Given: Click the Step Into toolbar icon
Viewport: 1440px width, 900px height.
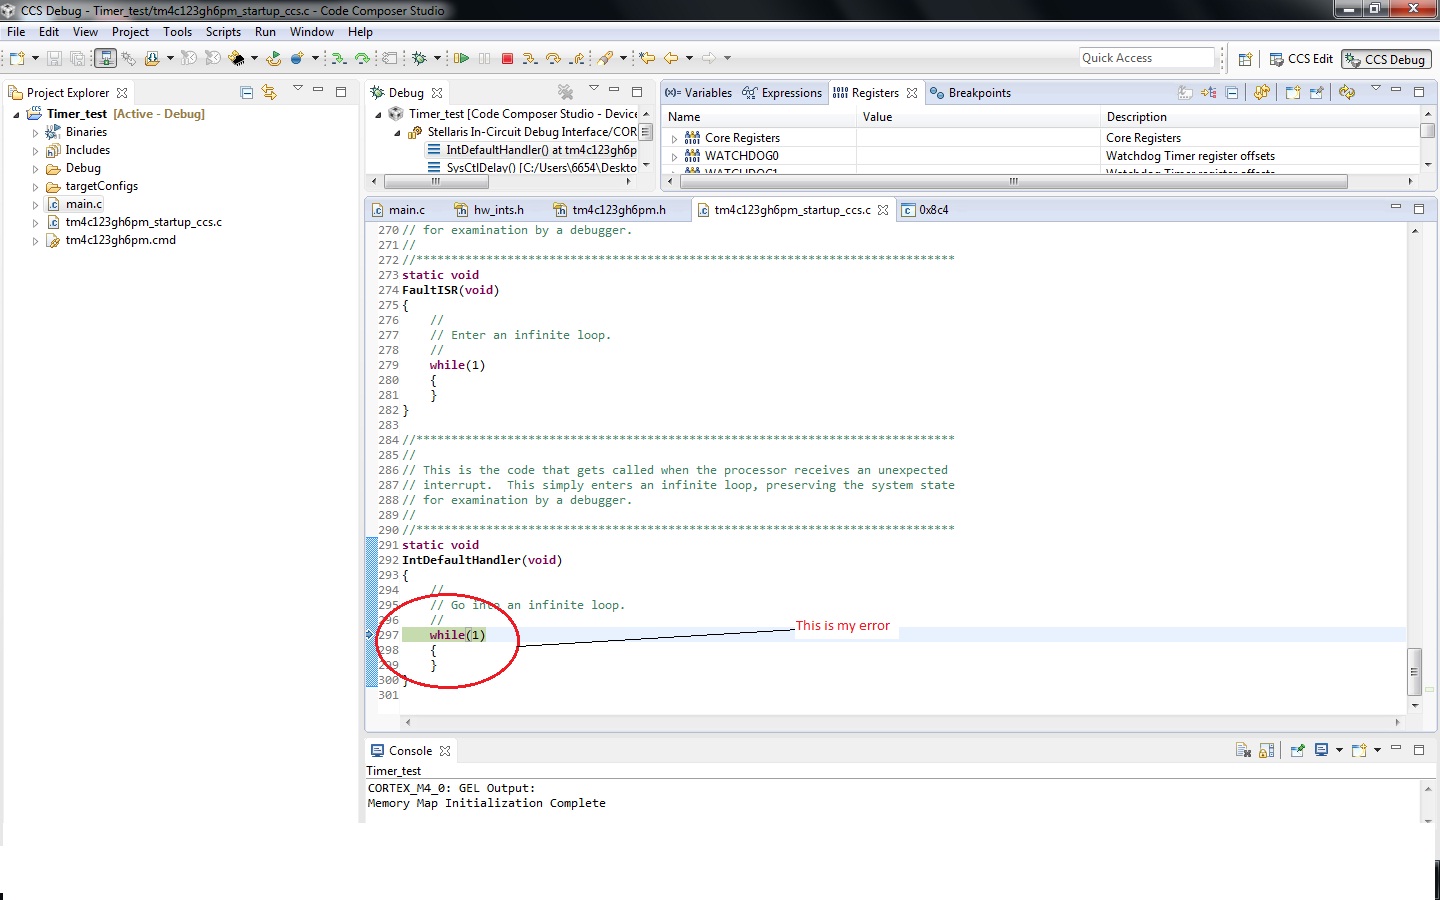Looking at the screenshot, I should coord(530,59).
